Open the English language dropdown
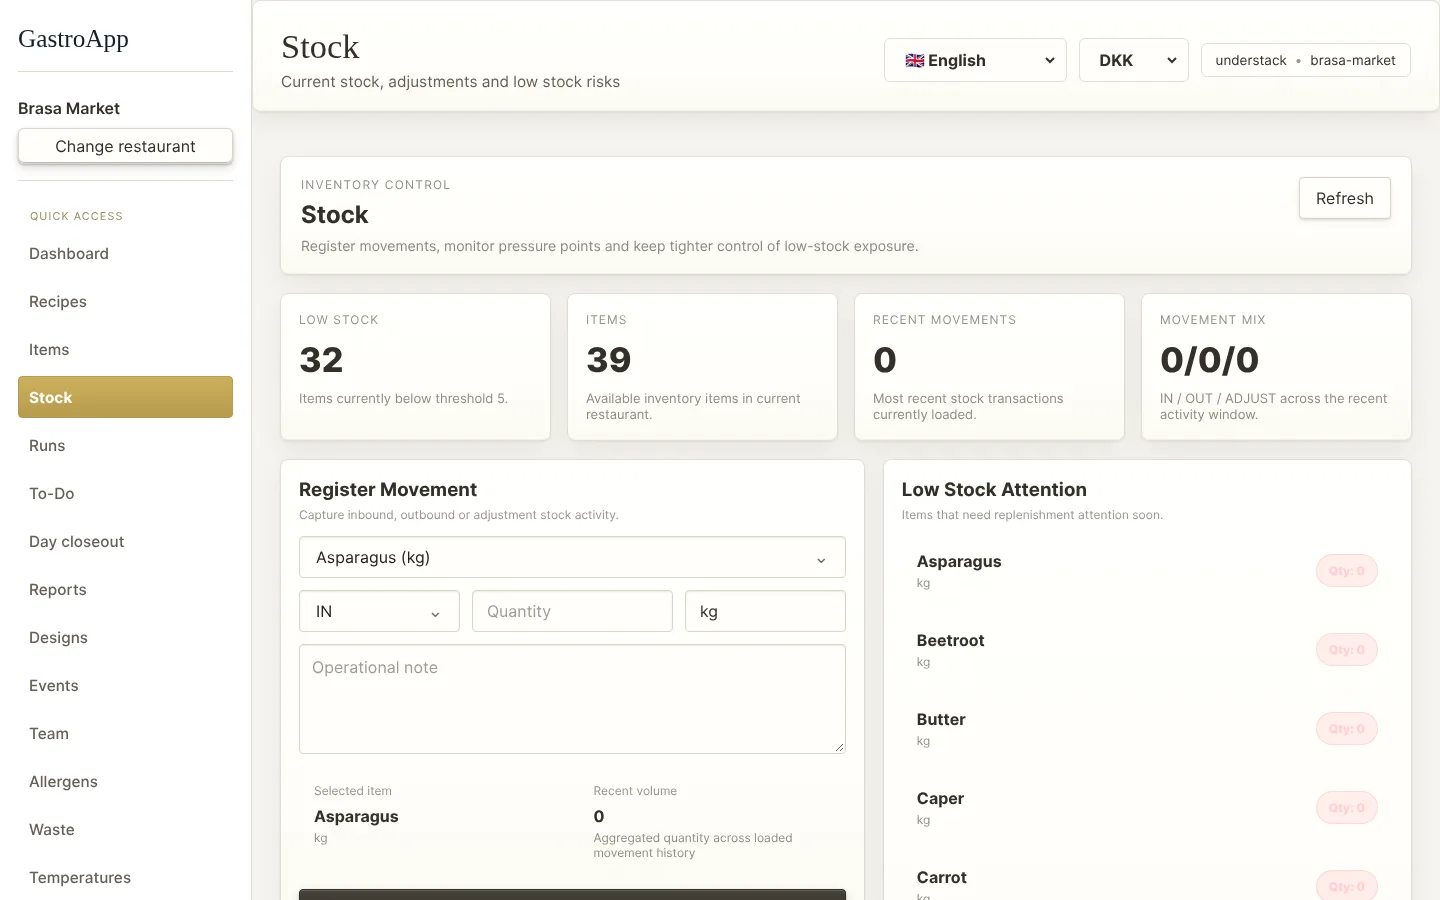1440x900 pixels. (x=975, y=60)
